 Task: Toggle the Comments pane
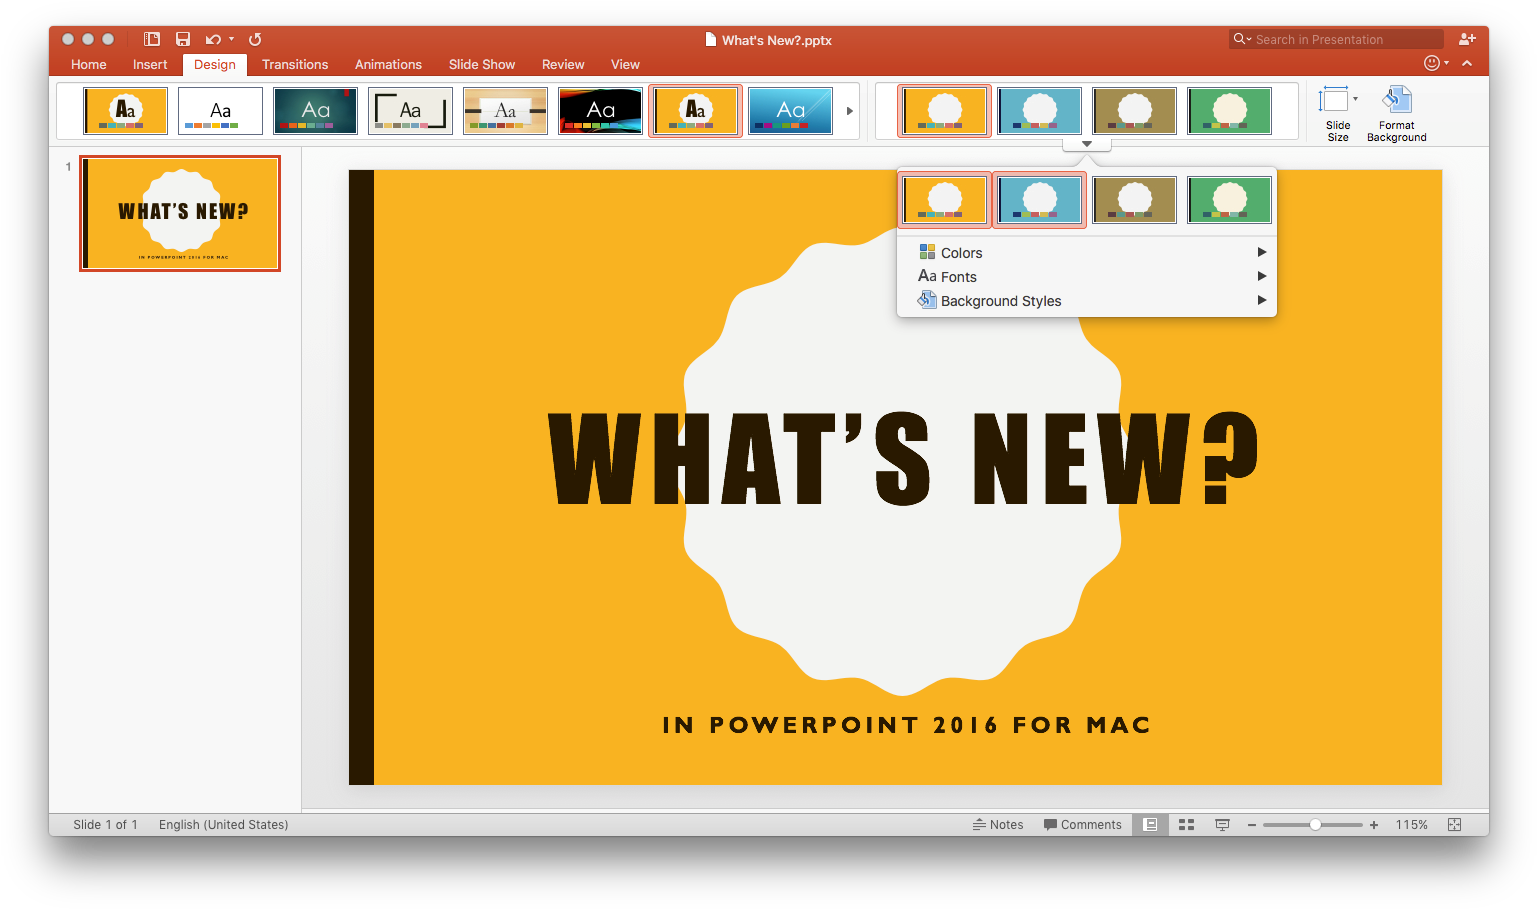[1082, 824]
